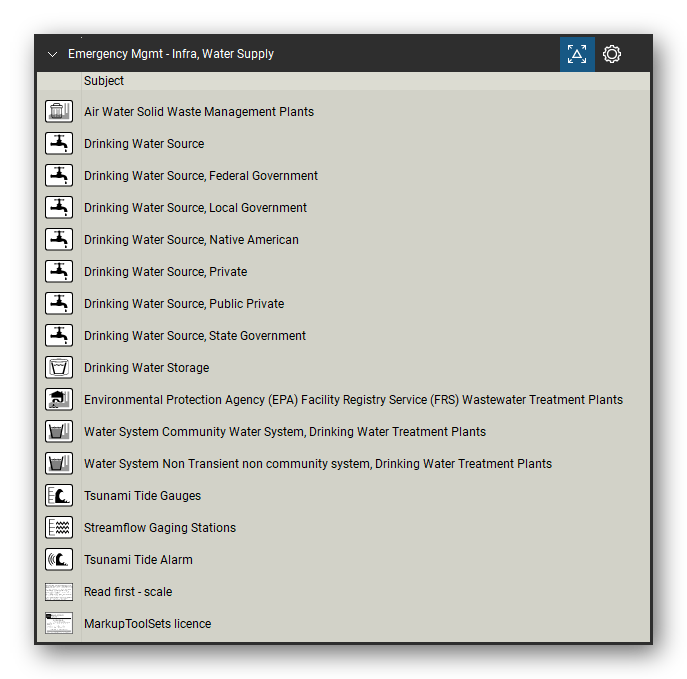
Task: Select Drinking Water Source, Public Private icon
Action: 59,303
